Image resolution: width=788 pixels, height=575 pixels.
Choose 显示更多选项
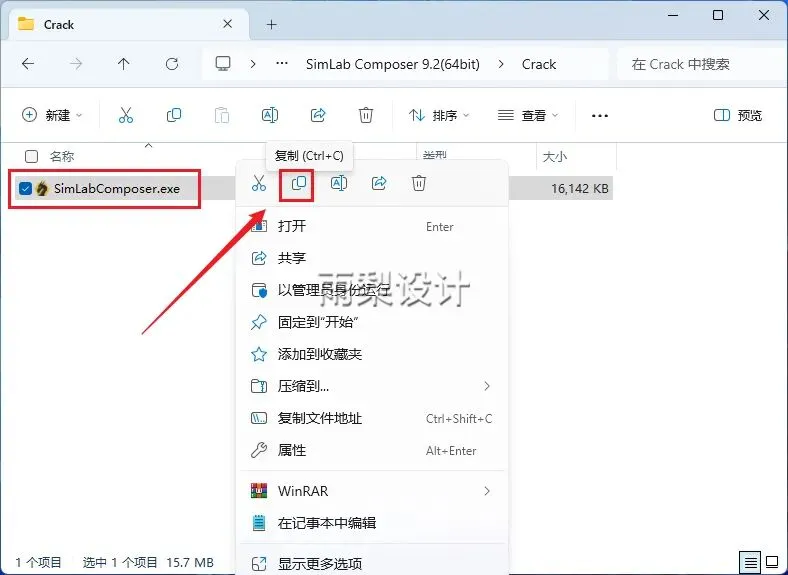[x=372, y=563]
